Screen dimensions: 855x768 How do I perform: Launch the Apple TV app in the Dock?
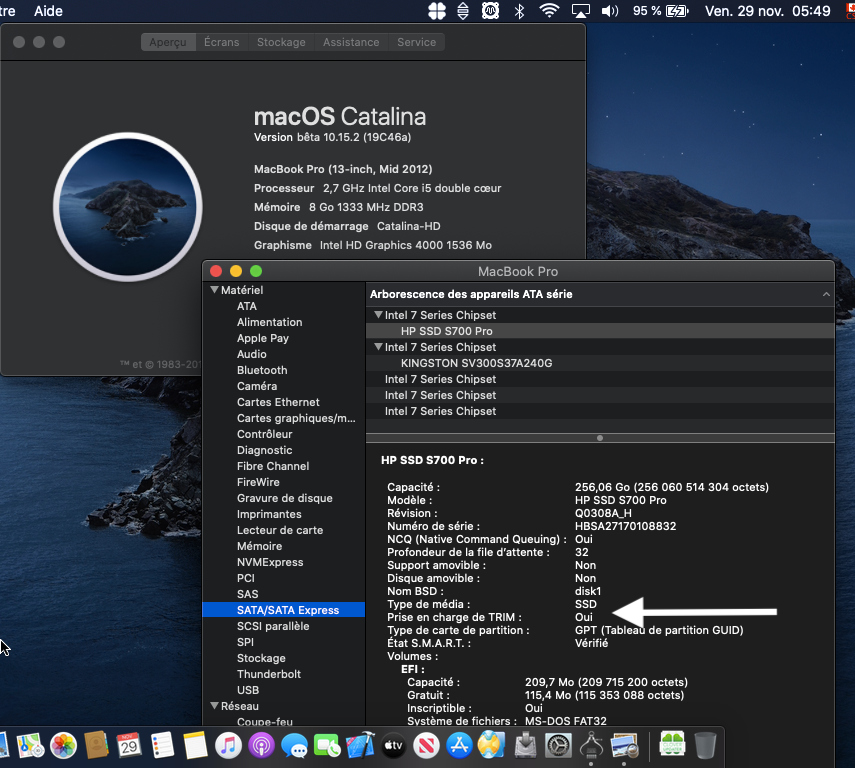pyautogui.click(x=393, y=745)
